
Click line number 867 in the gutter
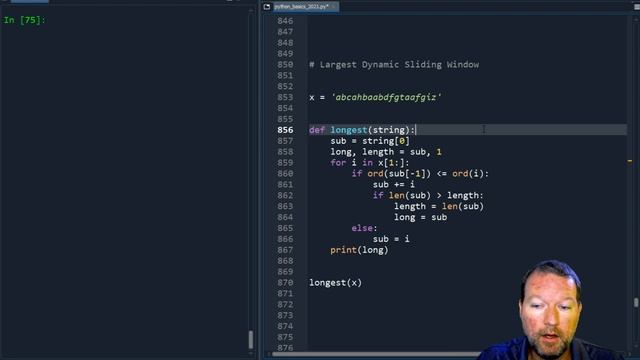[285, 250]
